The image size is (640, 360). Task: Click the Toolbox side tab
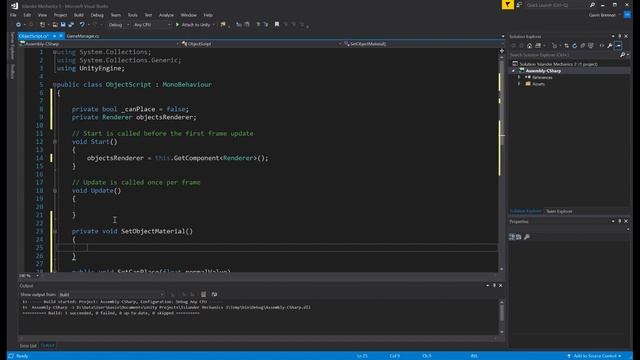pos(12,71)
